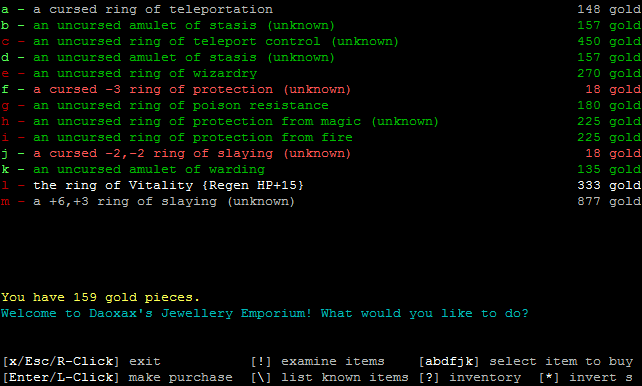This screenshot has height=386, width=642.
Task: Choose the ring of poison resistance
Action: point(321,105)
